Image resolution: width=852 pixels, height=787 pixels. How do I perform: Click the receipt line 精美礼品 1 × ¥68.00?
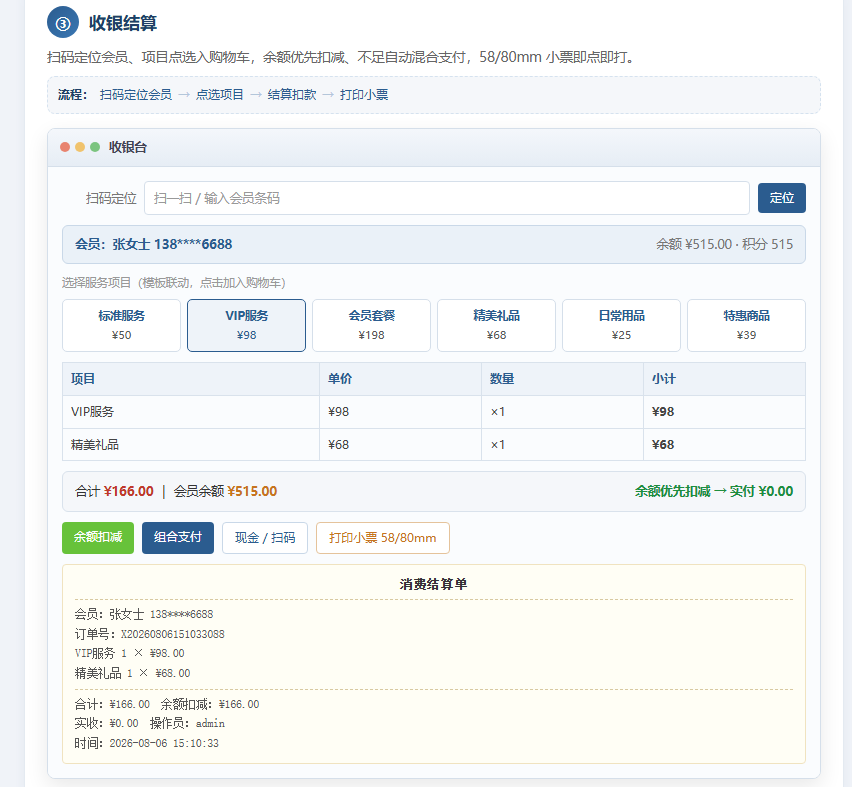133,673
